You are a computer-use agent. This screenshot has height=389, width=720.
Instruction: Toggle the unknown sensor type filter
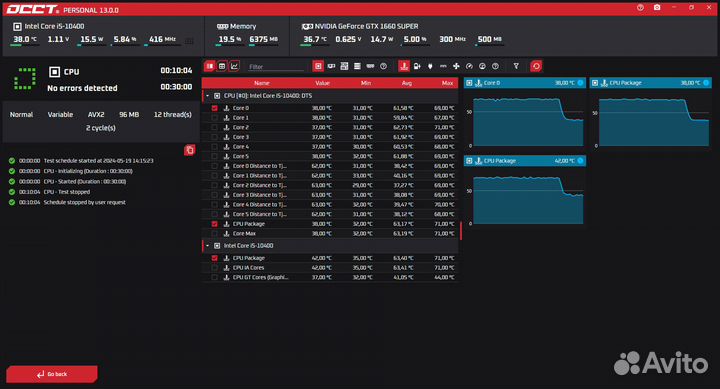[x=495, y=66]
